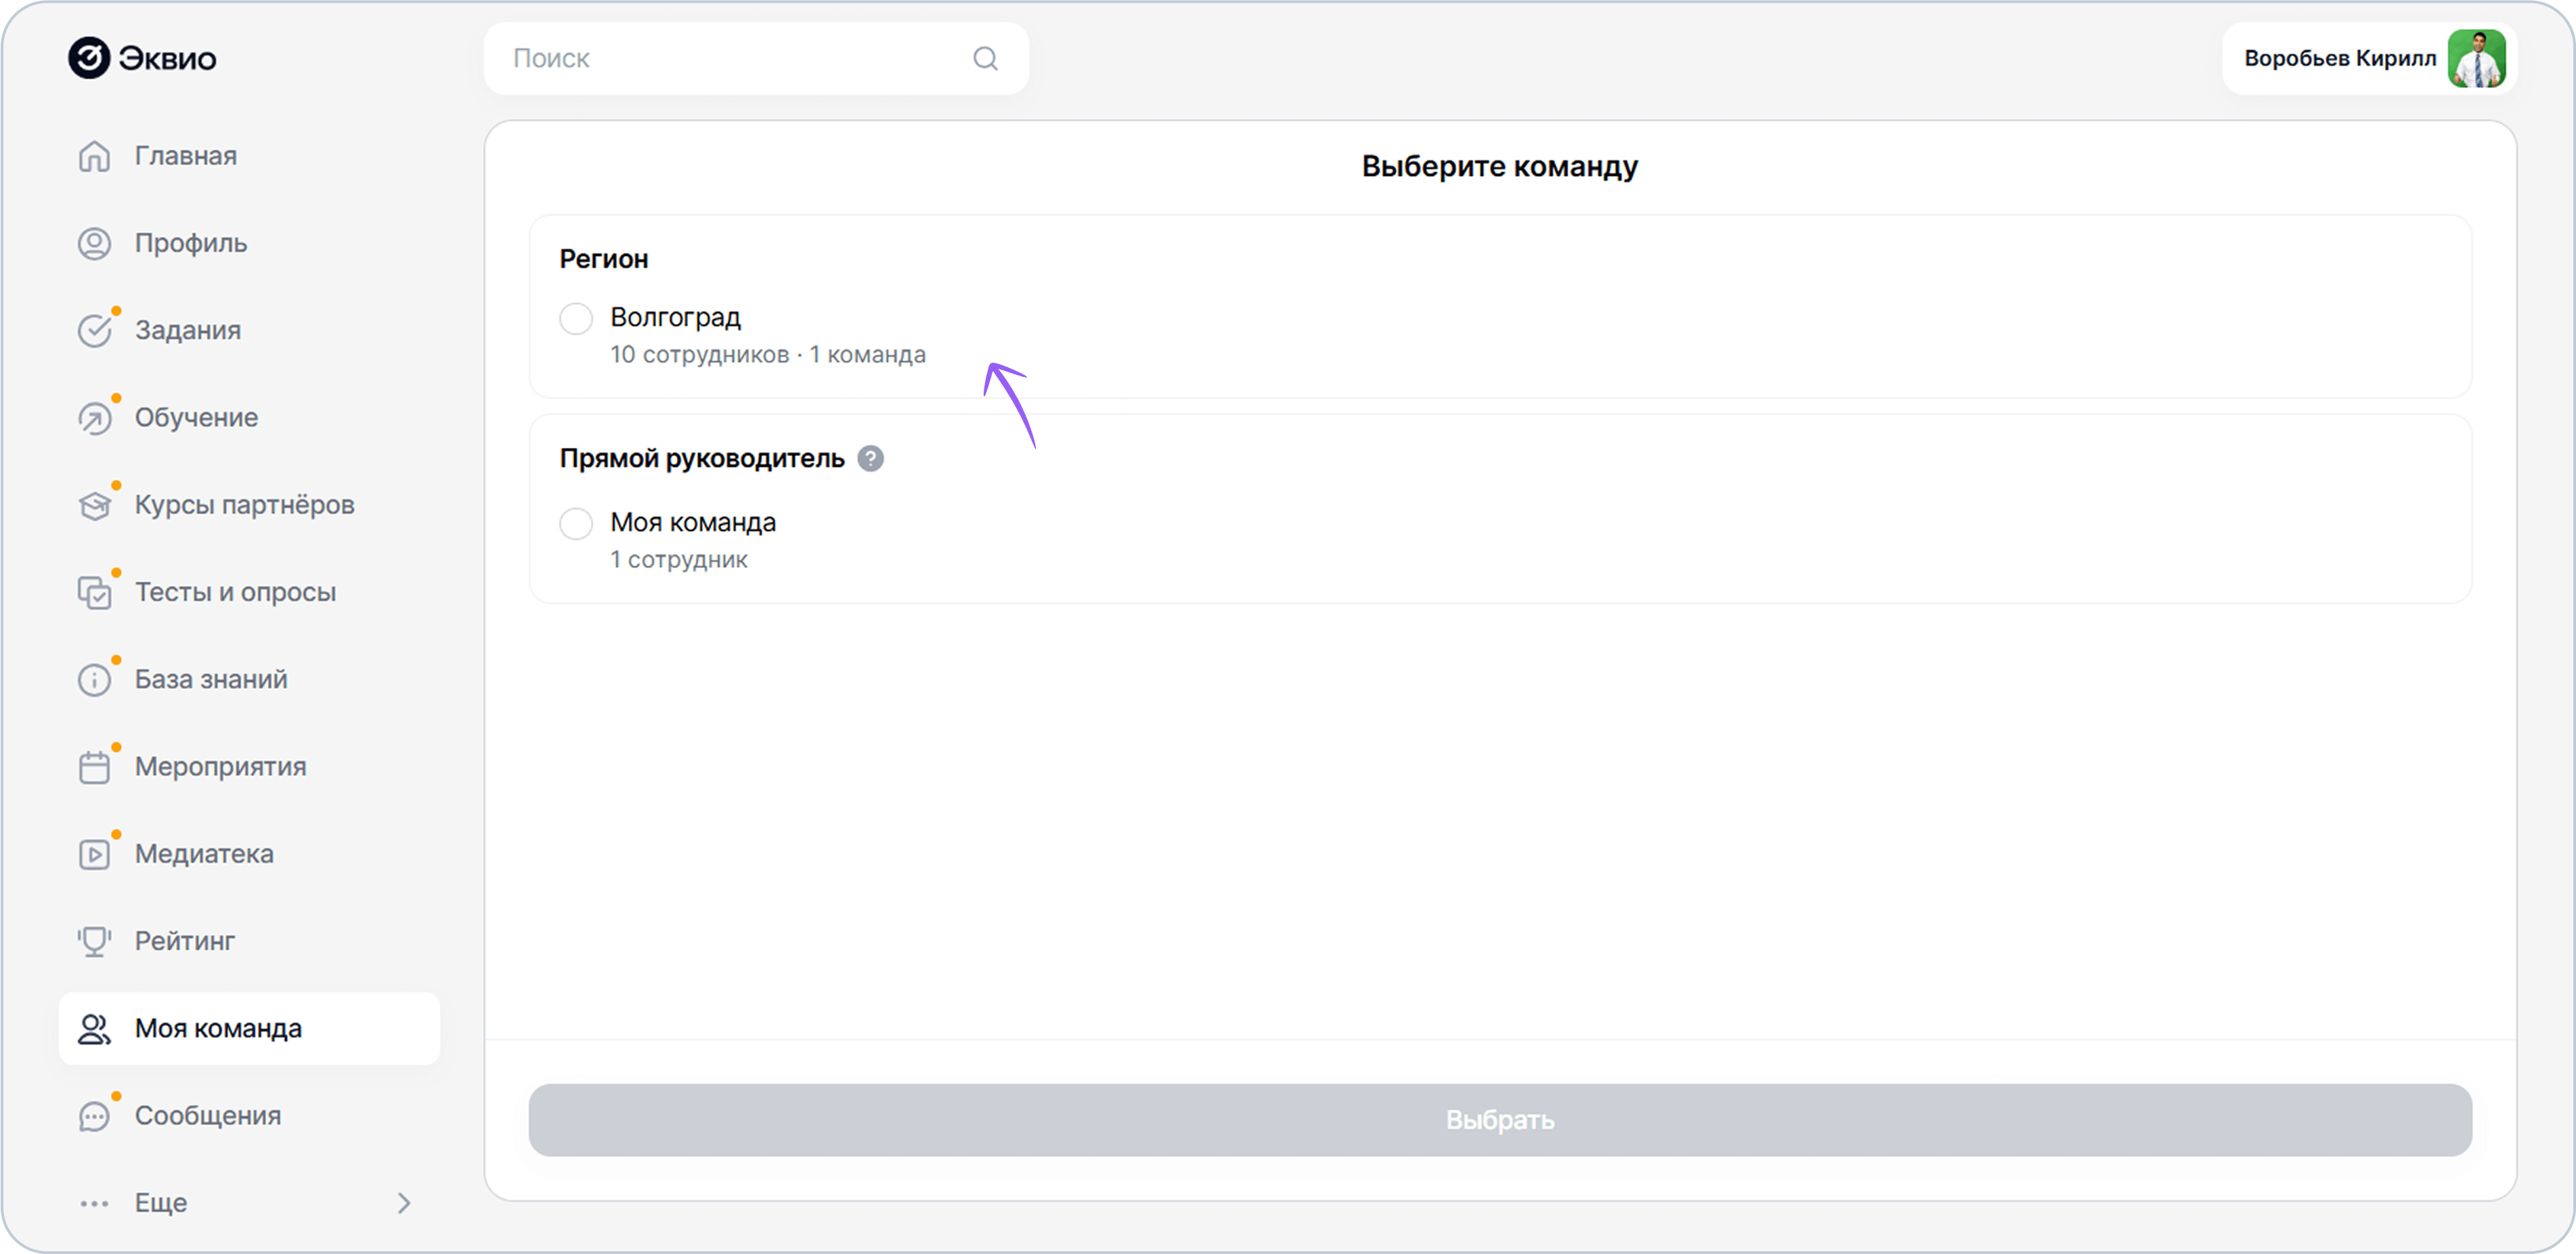Click the Волгоград region label
This screenshot has width=2576, height=1254.
(x=676, y=317)
